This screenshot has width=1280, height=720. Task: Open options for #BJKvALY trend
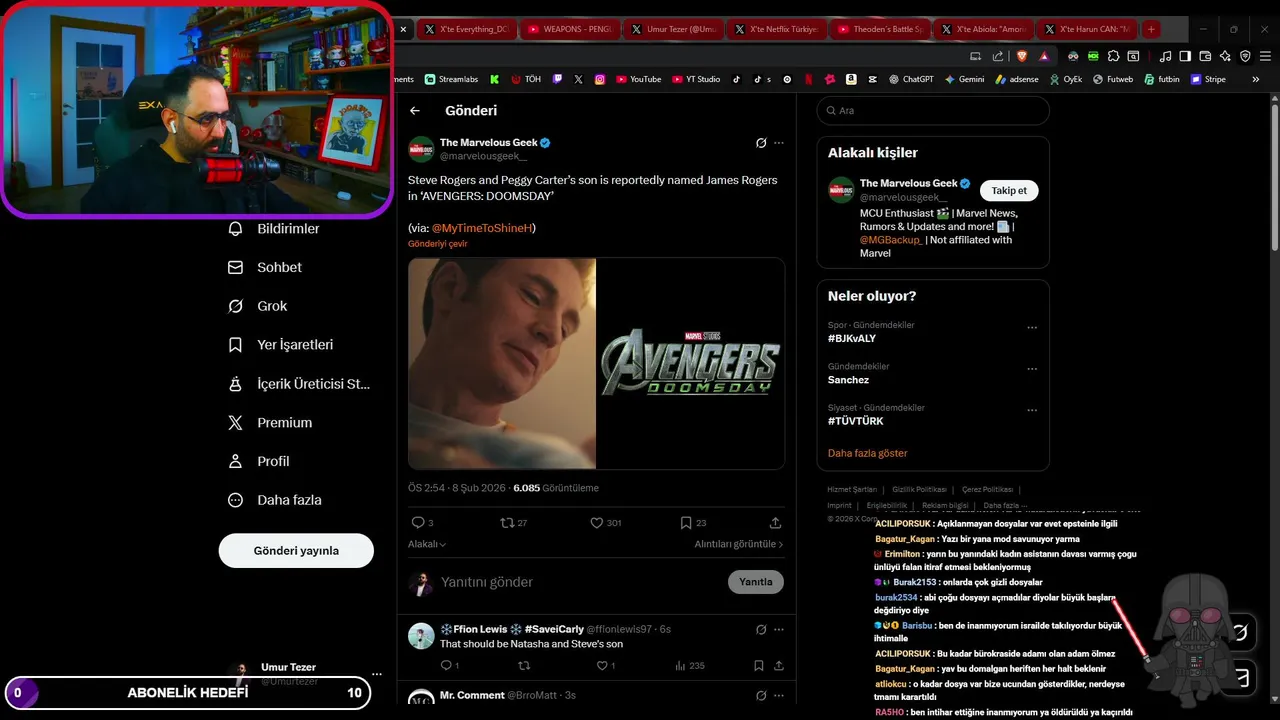[x=1032, y=328]
